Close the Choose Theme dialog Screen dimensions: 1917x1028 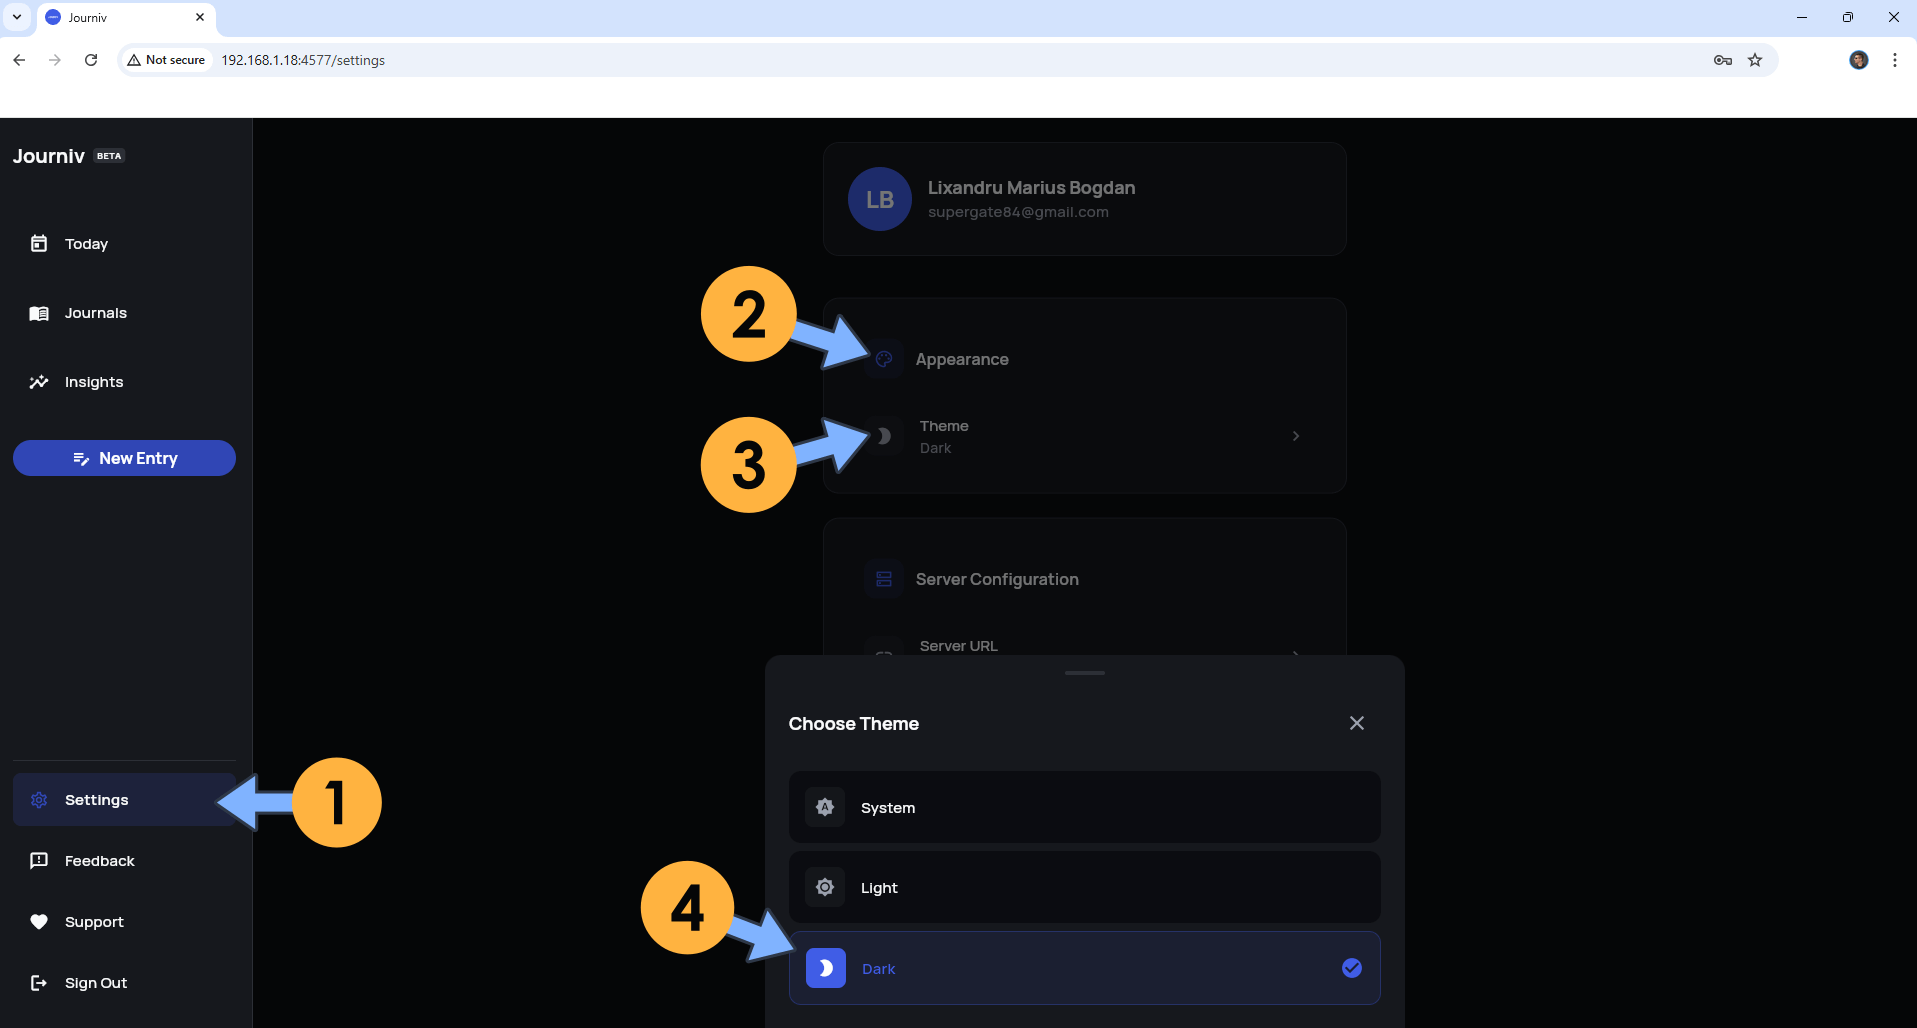click(1356, 723)
